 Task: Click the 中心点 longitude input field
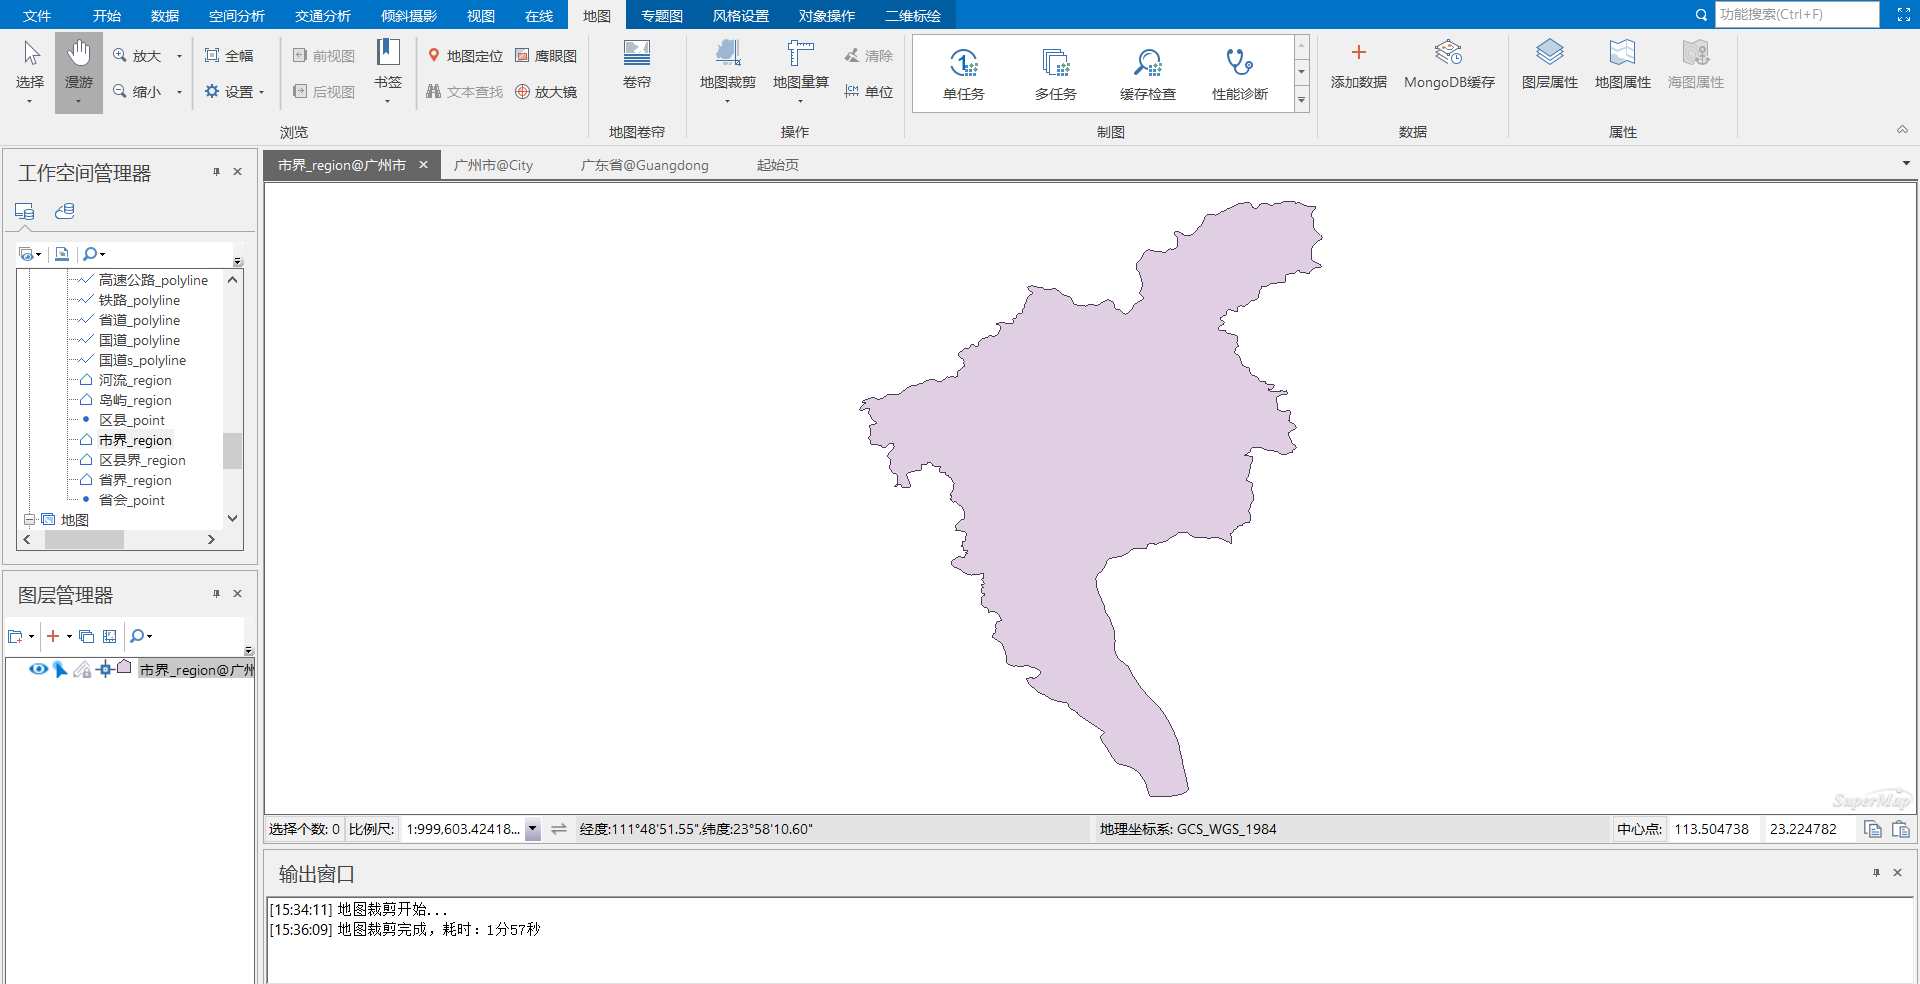click(1713, 829)
